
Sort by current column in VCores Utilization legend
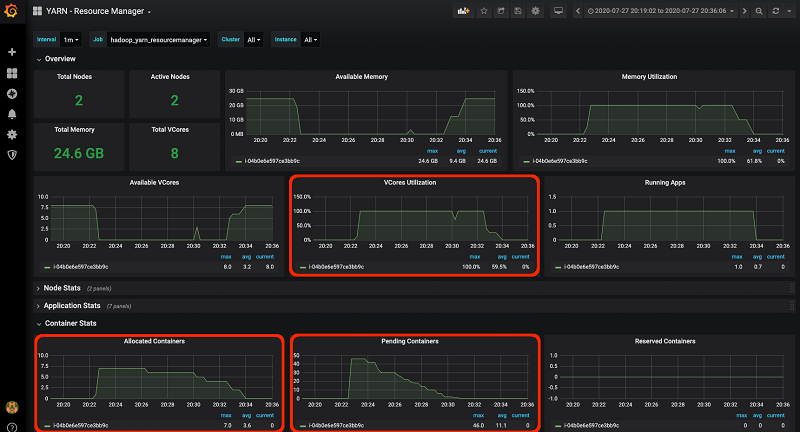[x=520, y=257]
